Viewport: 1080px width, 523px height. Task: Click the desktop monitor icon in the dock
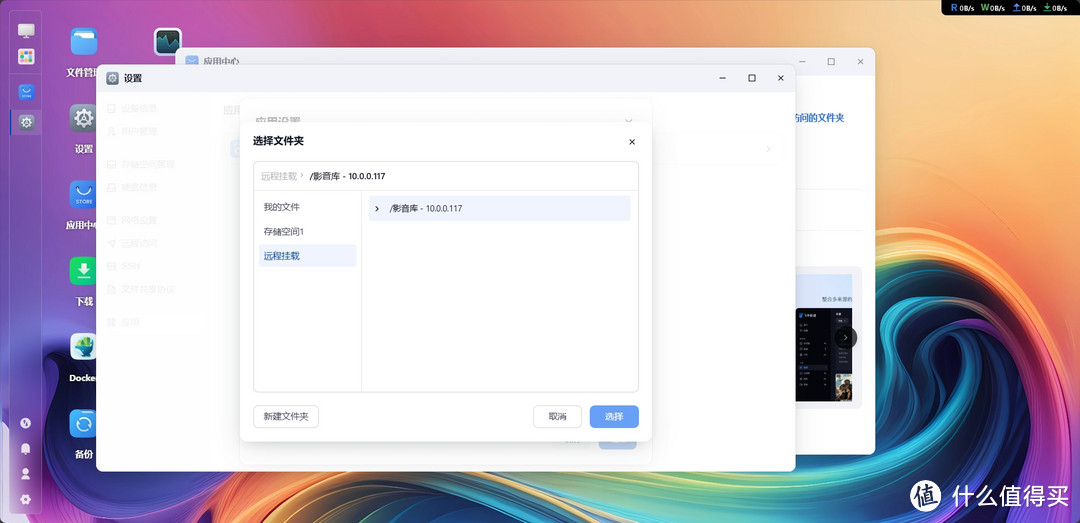26,30
